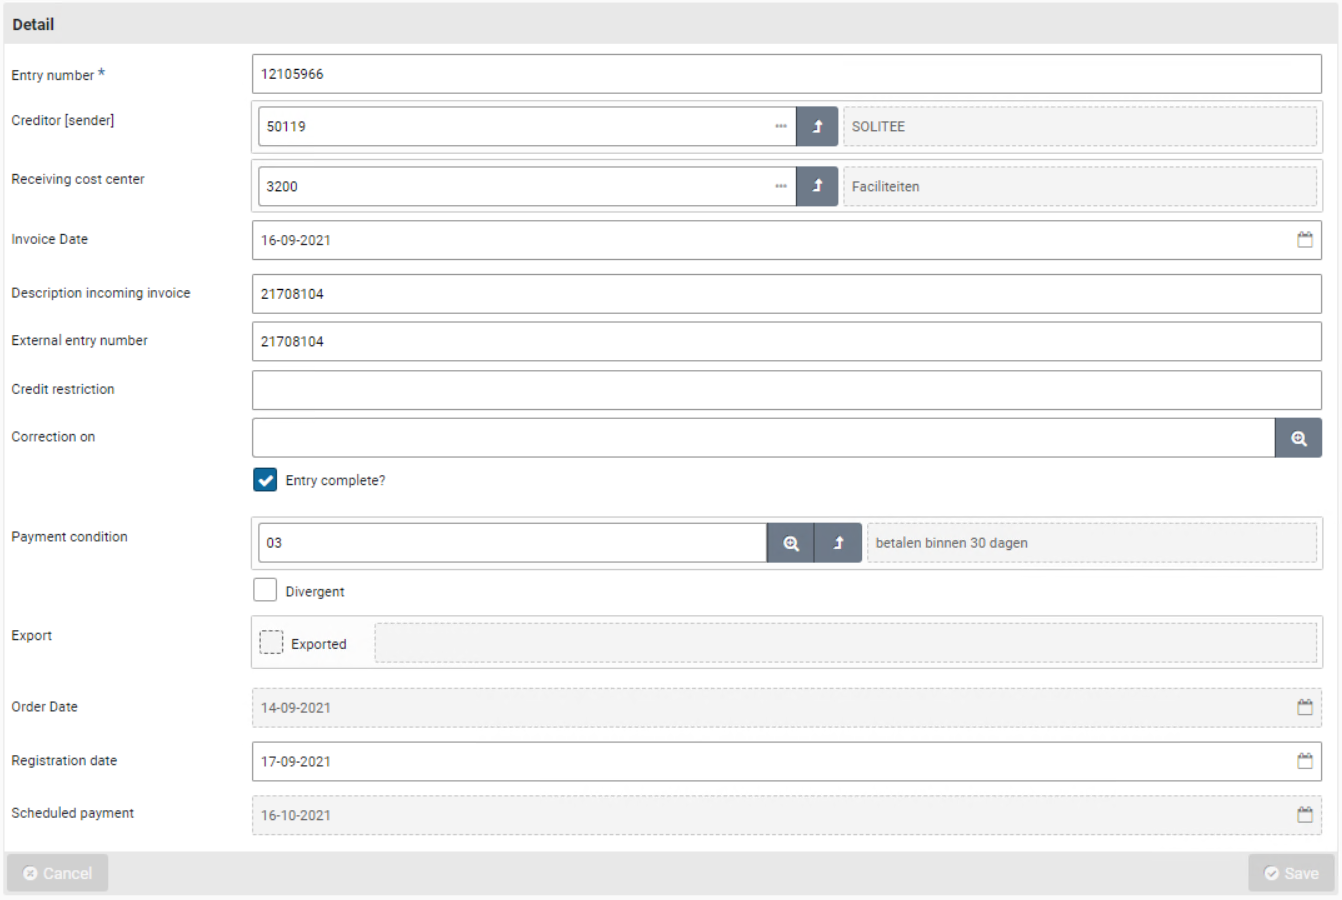Click the Creditor field upward arrow button
Screen dimensions: 1342x900
[817, 127]
